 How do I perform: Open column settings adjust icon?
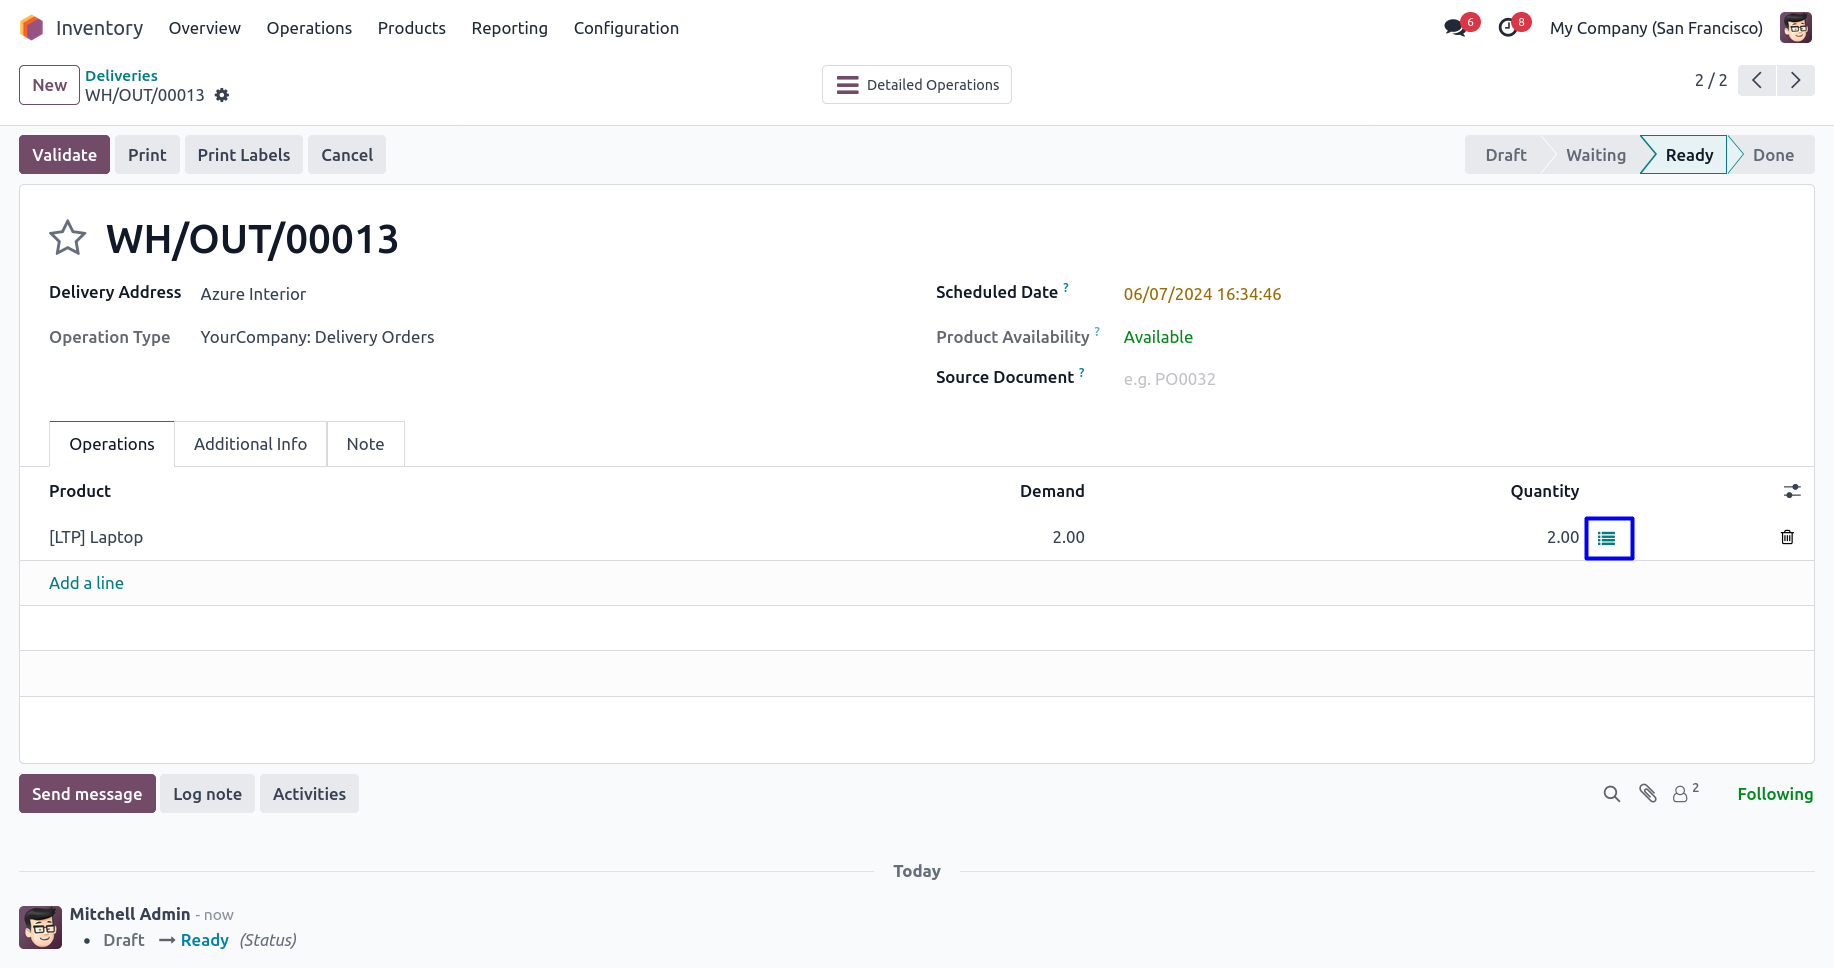point(1792,491)
